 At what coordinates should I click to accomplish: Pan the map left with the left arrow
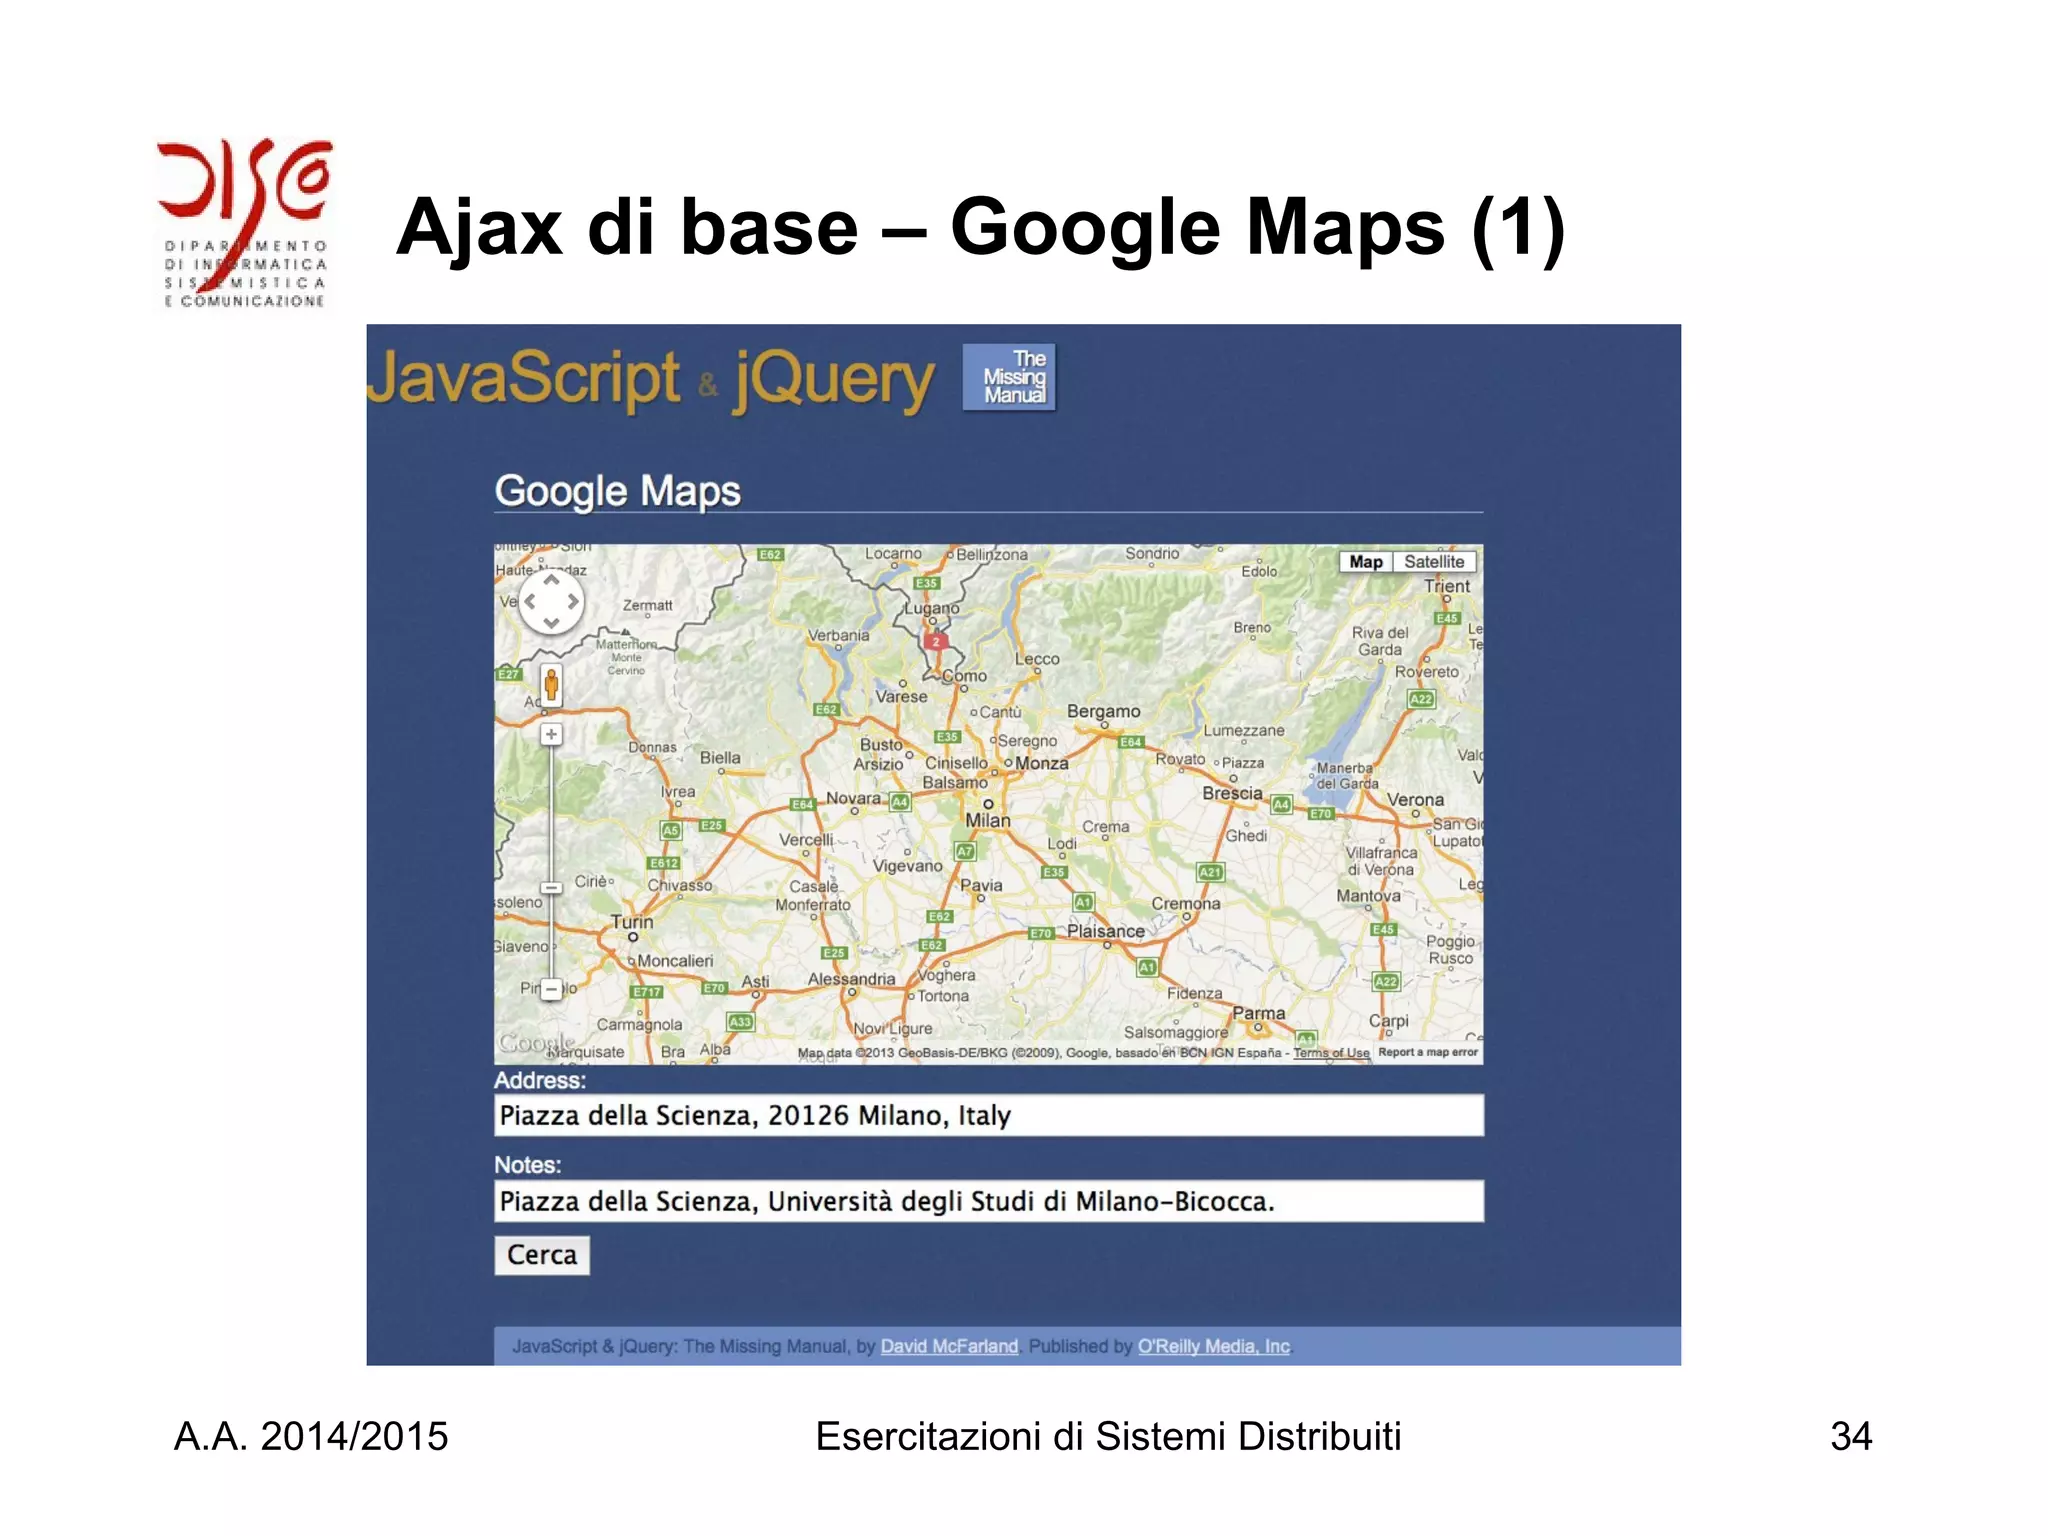pyautogui.click(x=530, y=602)
